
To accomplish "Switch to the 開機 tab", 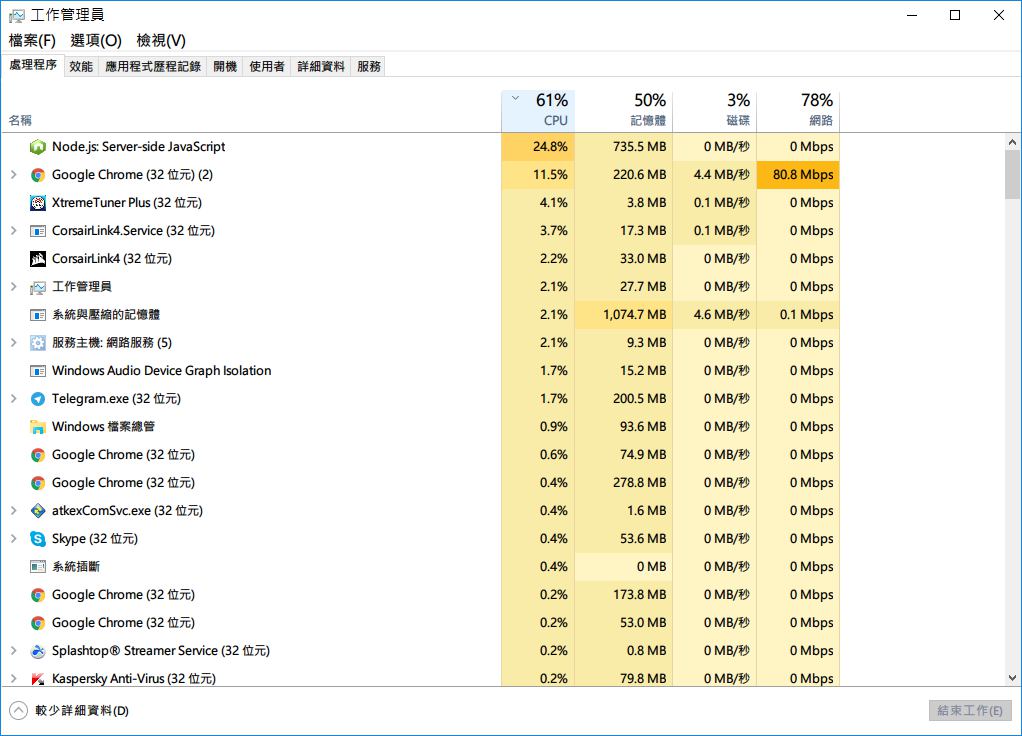I will click(225, 66).
